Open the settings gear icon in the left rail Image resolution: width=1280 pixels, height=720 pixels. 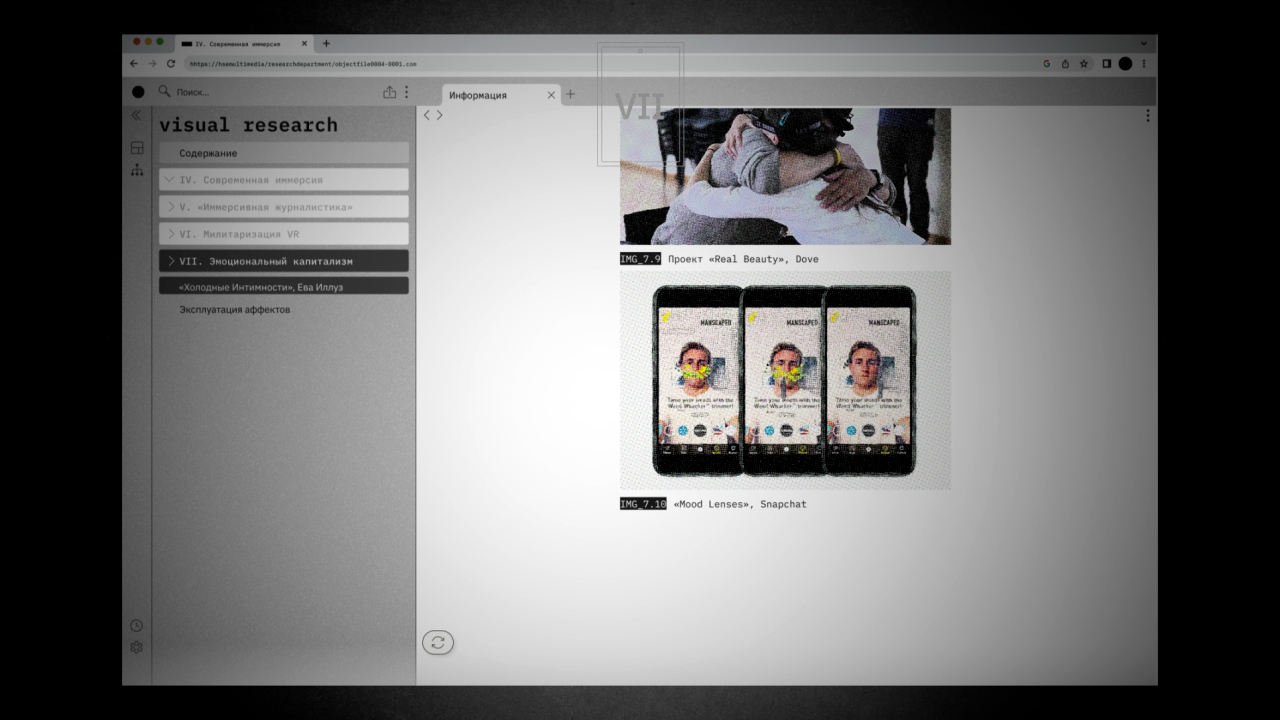[137, 647]
